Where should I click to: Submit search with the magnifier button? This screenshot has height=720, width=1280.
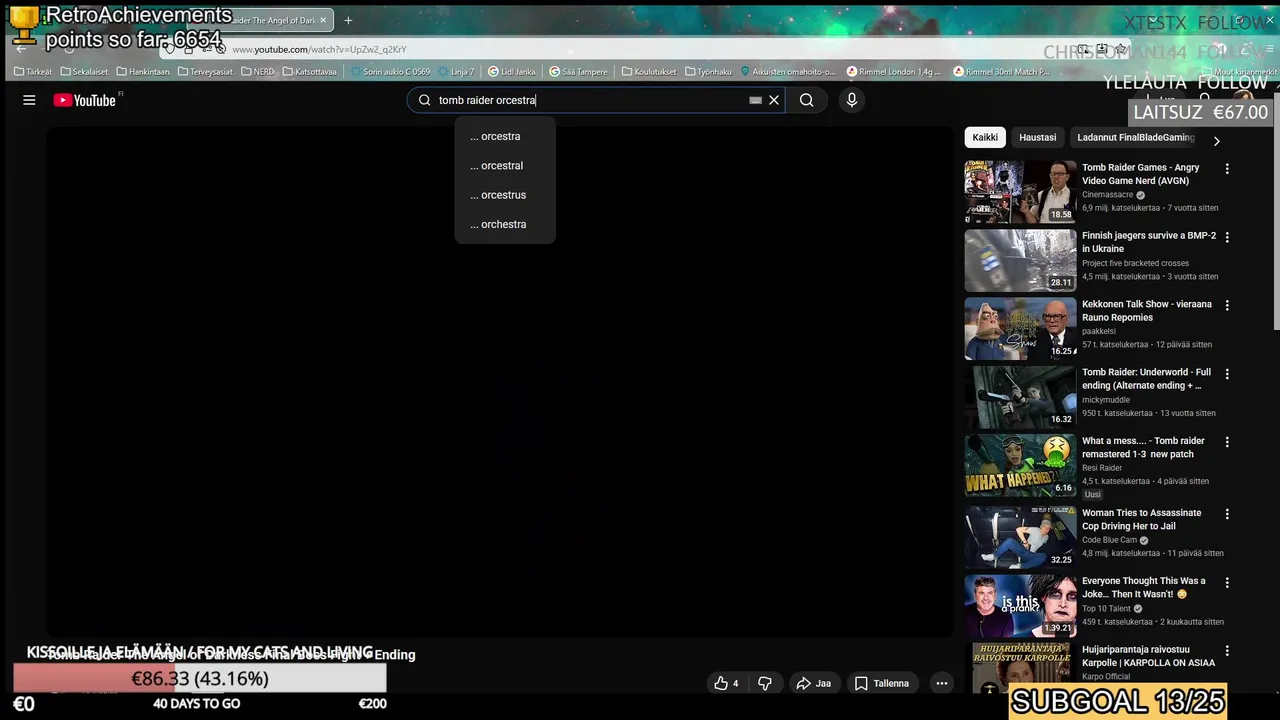coord(806,100)
